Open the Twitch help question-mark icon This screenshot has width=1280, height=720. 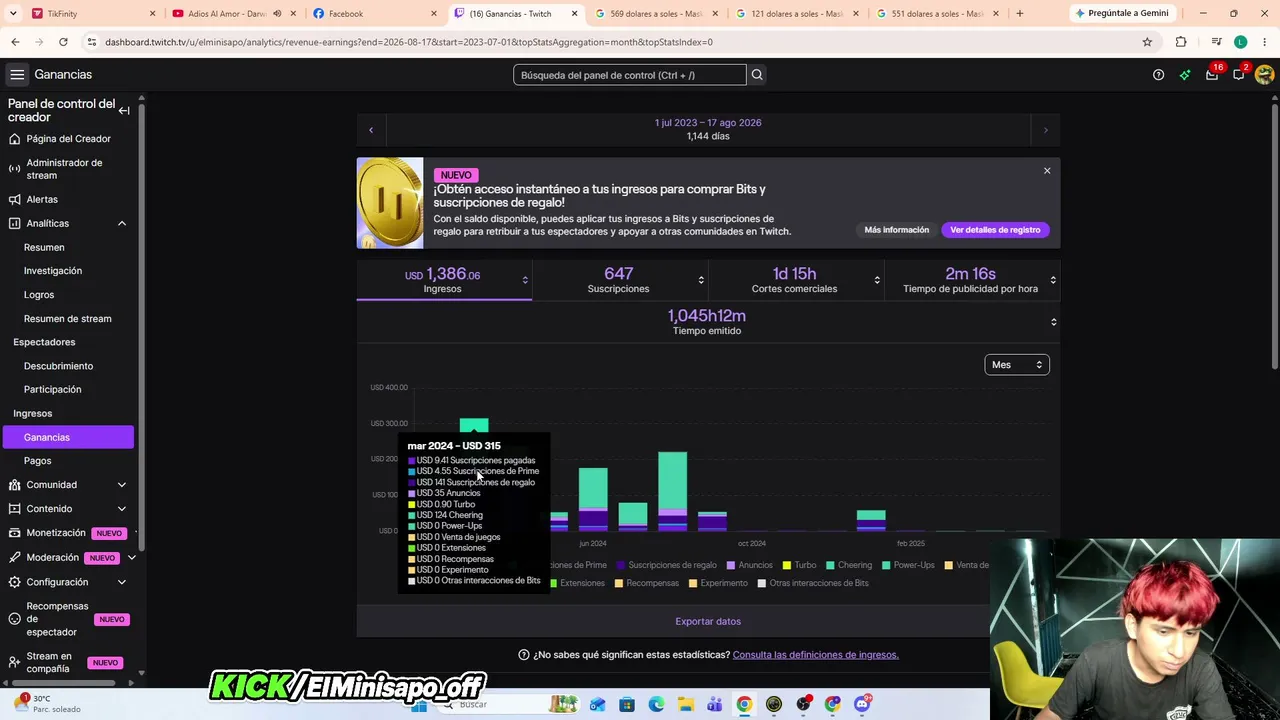point(1158,75)
